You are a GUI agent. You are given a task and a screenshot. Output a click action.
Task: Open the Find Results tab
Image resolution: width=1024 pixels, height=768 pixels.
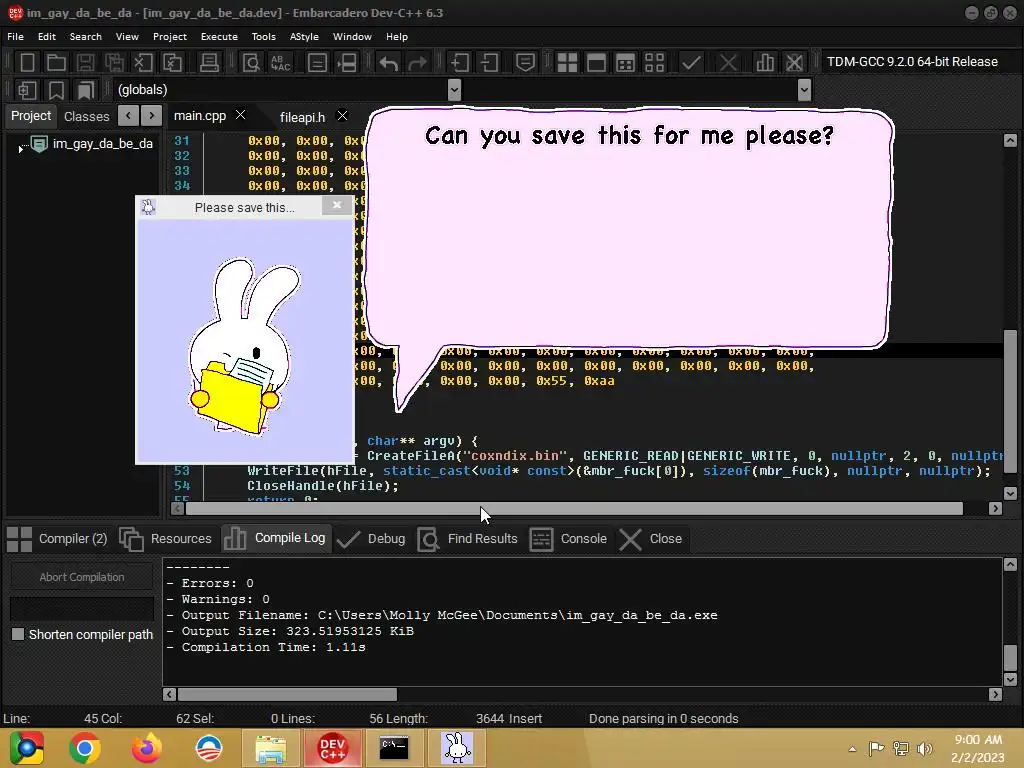pyautogui.click(x=468, y=539)
